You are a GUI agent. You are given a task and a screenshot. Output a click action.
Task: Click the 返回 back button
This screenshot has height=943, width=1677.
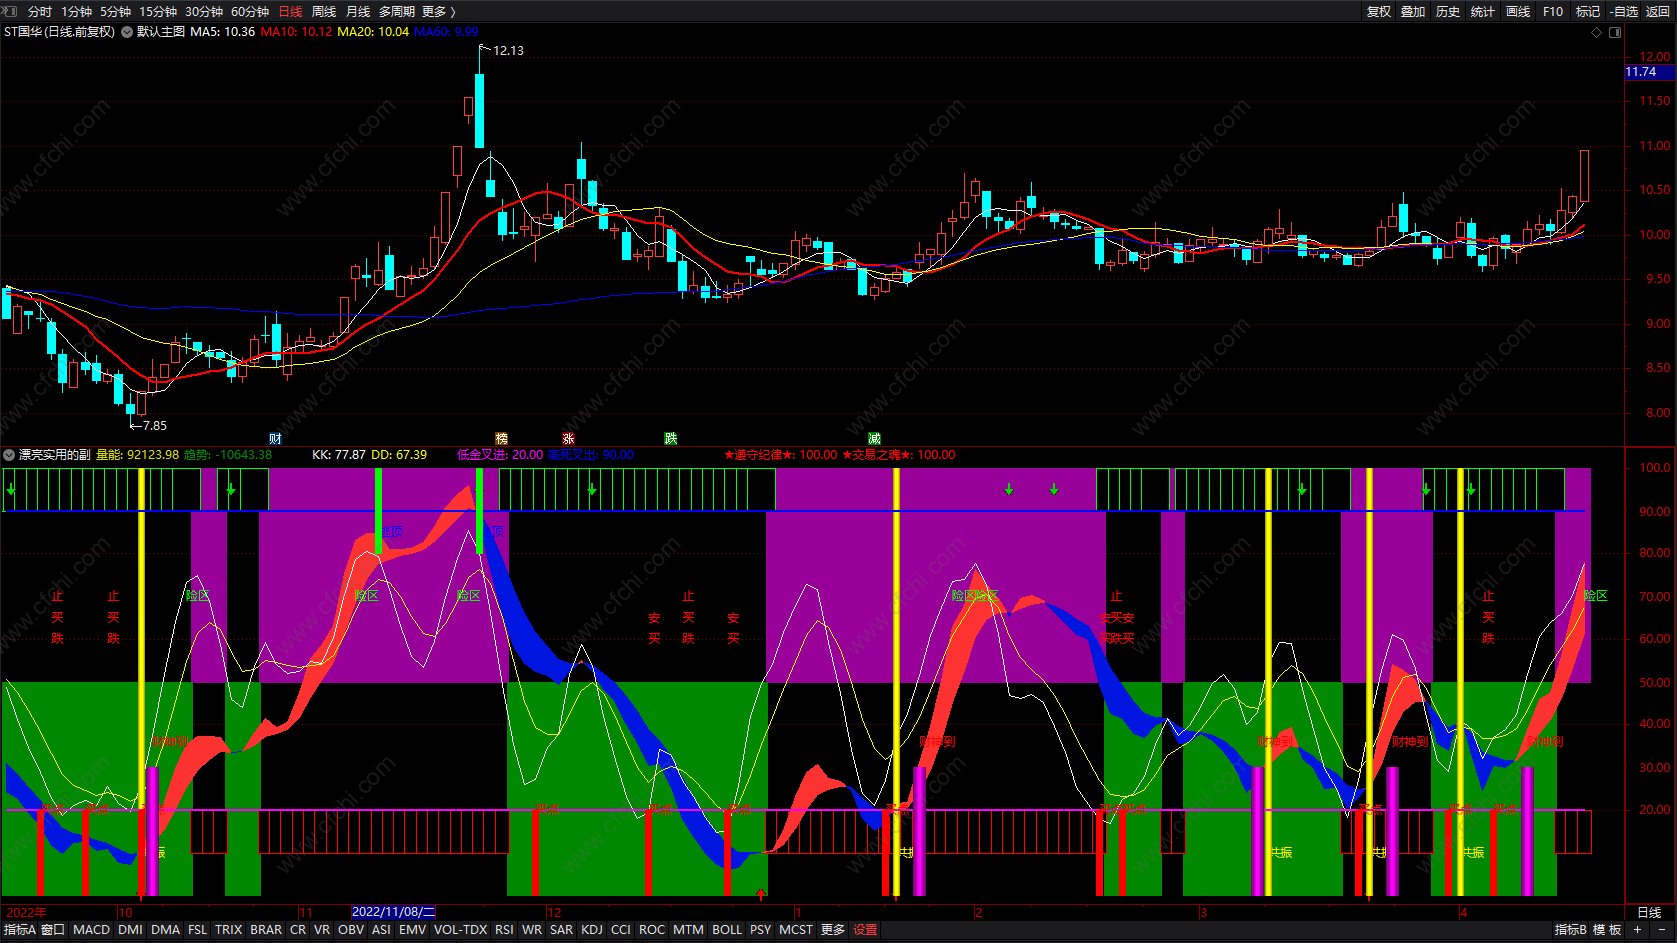coord(1658,11)
